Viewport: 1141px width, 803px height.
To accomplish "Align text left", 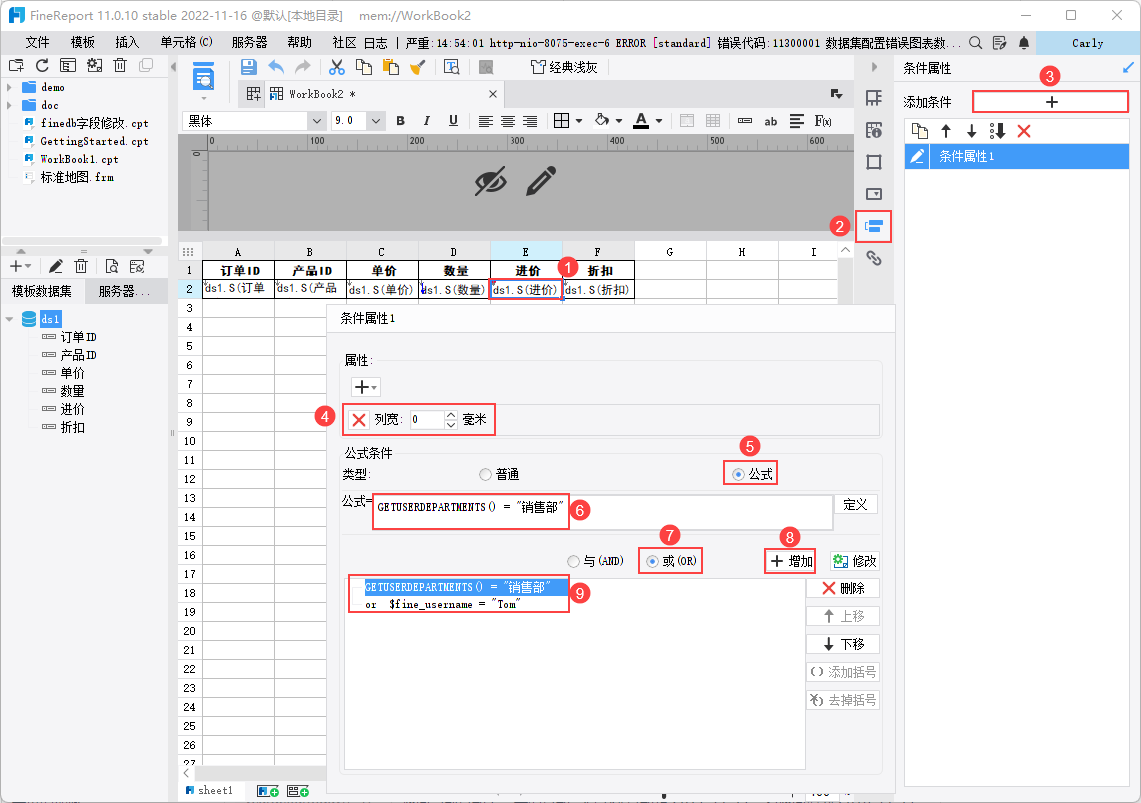I will tap(485, 121).
